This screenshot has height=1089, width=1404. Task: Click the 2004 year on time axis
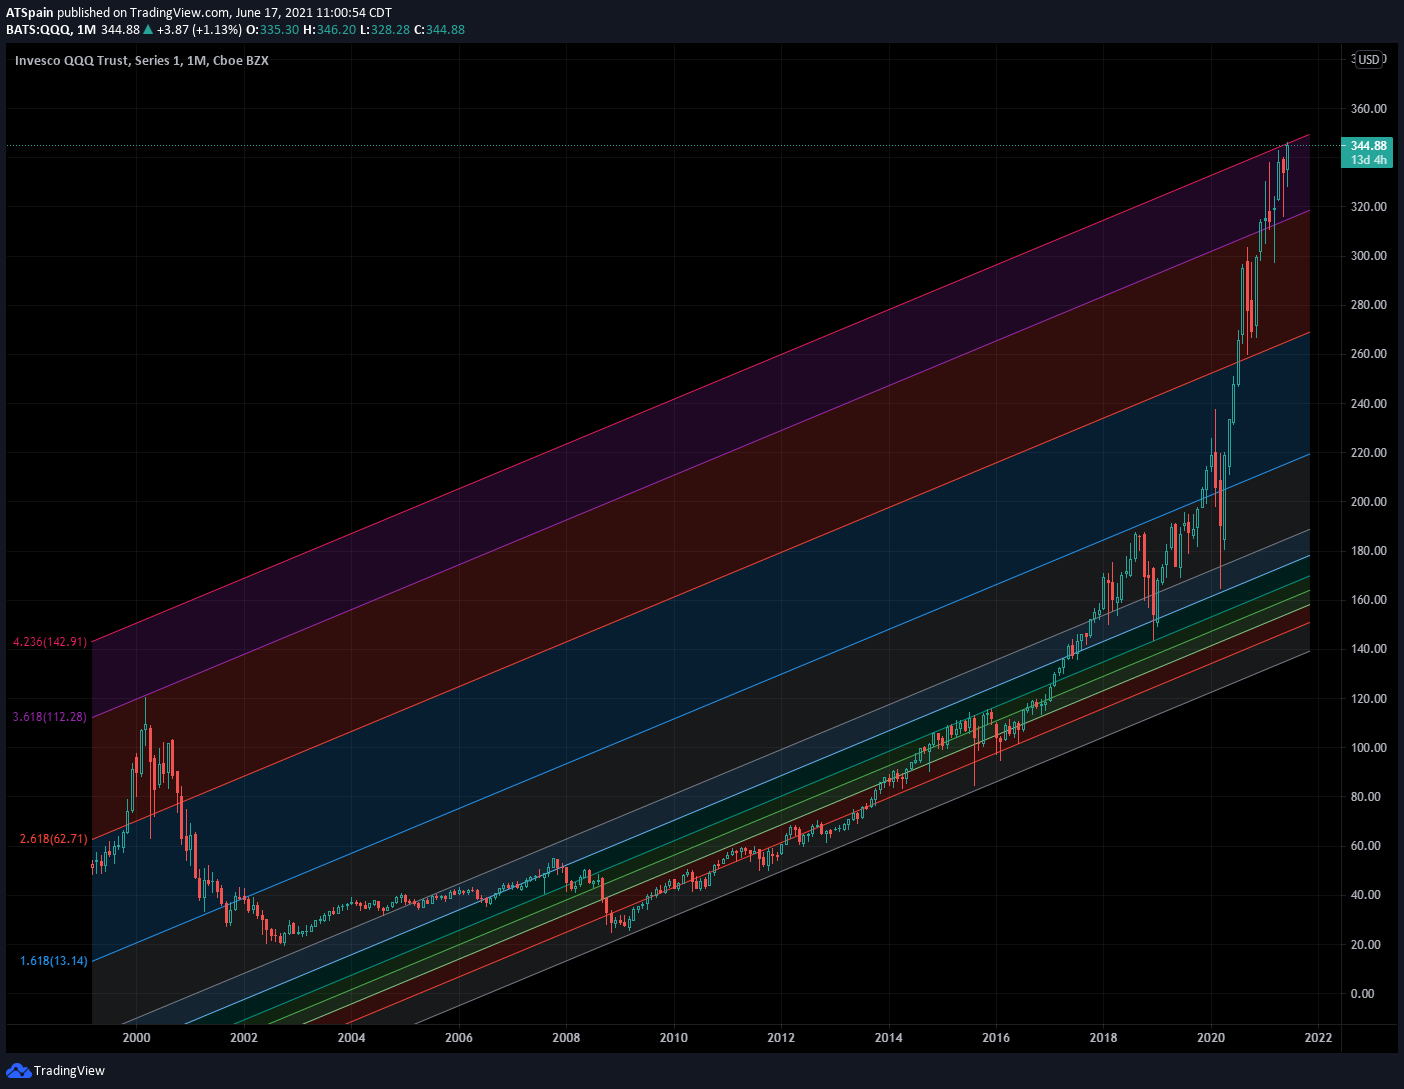coord(351,1038)
